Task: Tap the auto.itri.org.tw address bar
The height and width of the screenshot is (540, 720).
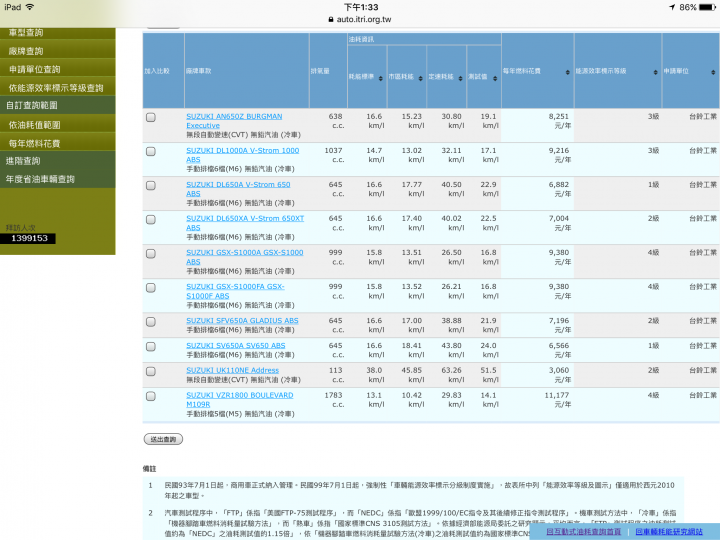Action: (360, 19)
